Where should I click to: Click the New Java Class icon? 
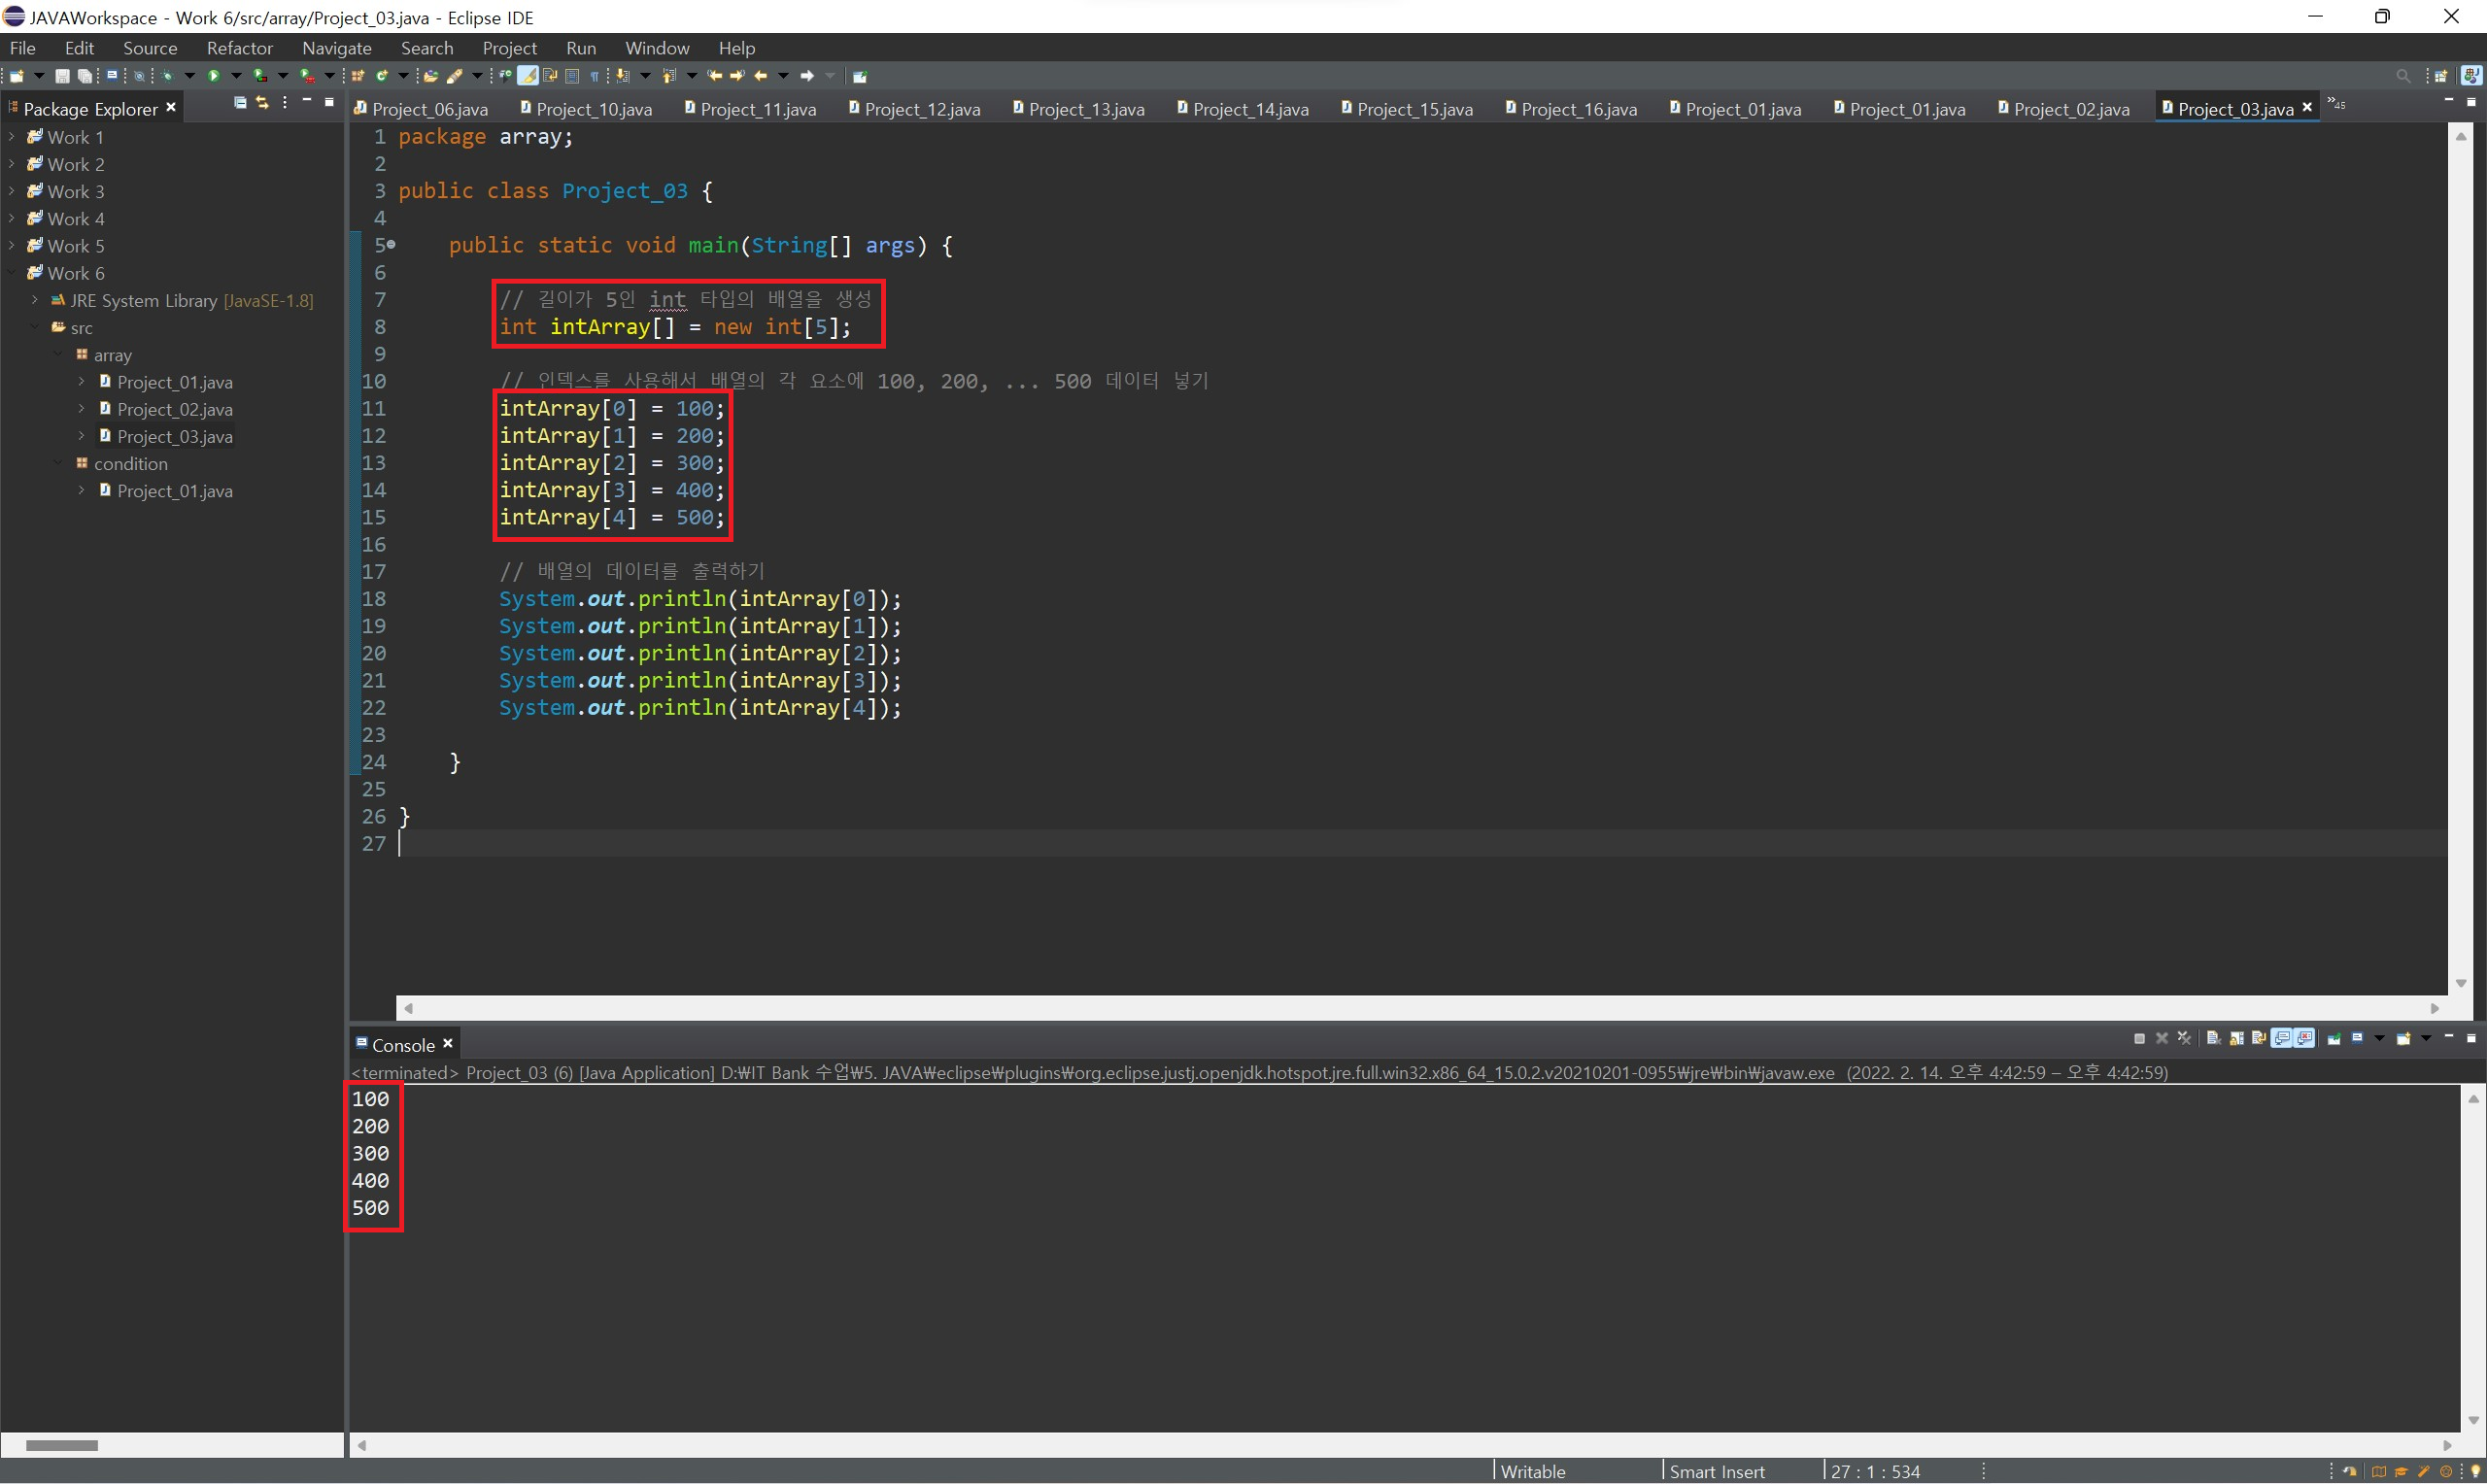point(382,76)
